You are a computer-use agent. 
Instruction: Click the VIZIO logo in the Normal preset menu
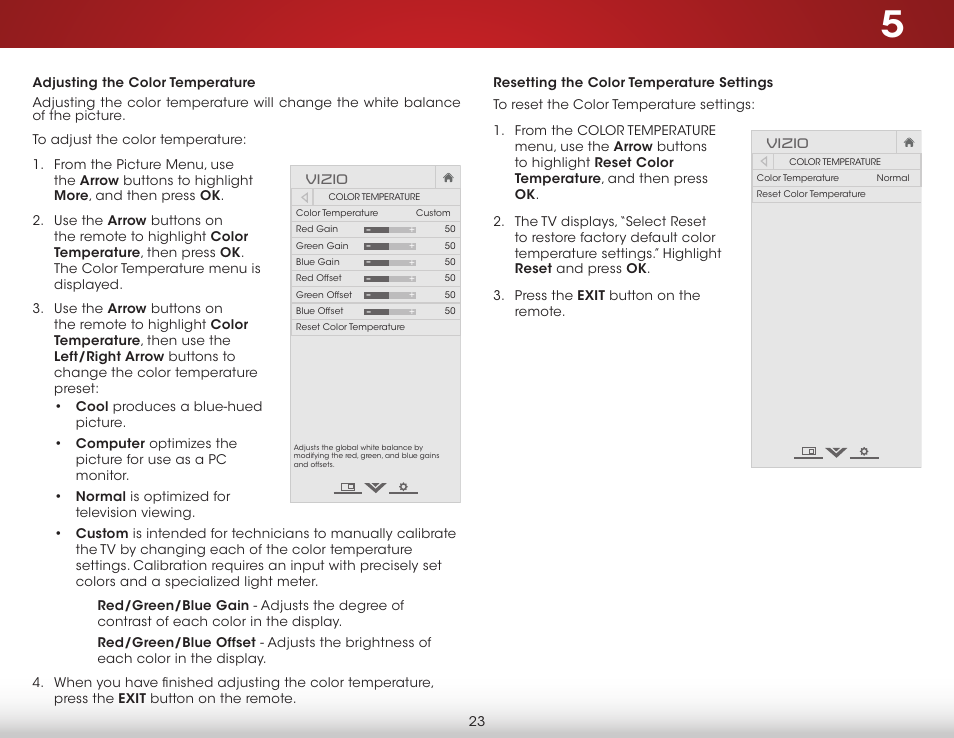[787, 144]
